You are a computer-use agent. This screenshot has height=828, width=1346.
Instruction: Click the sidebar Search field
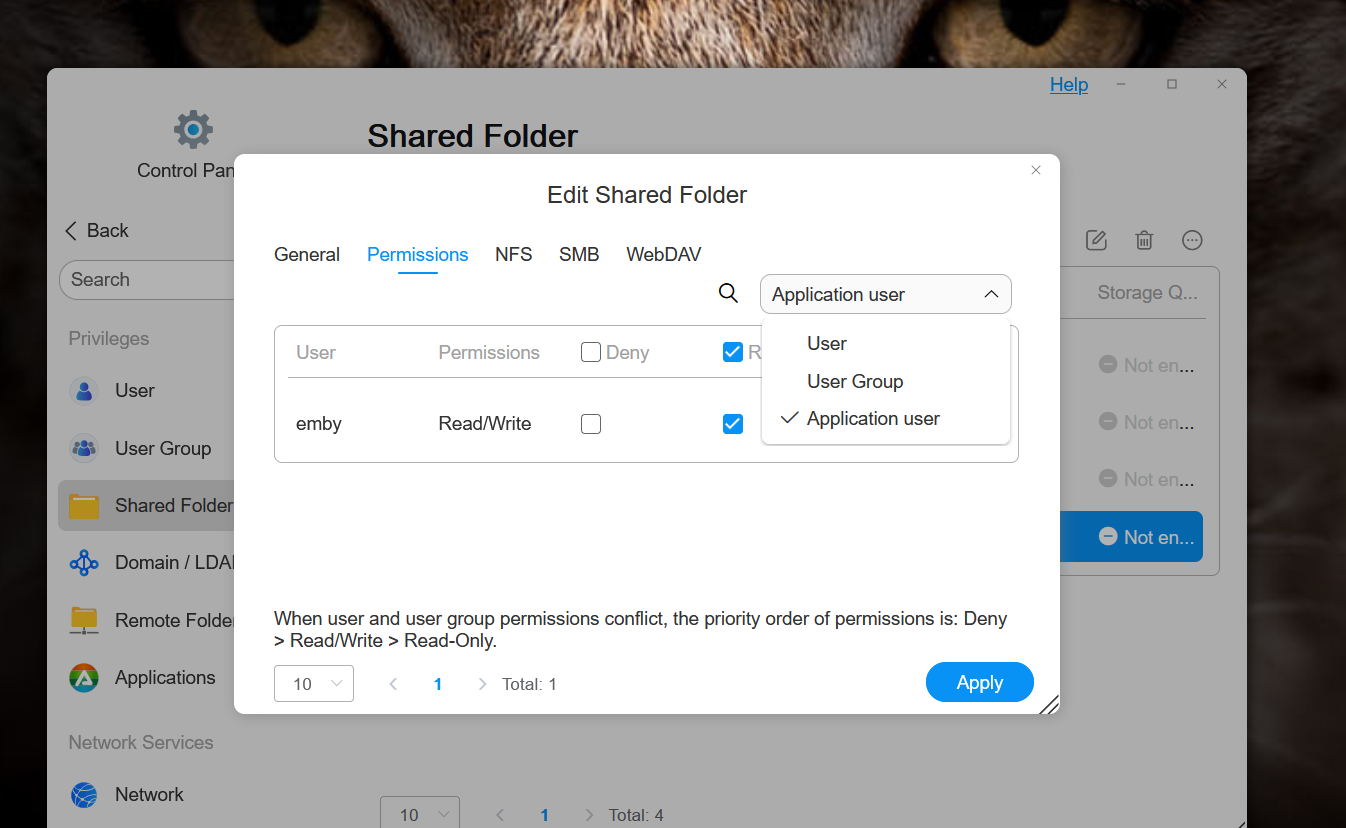(x=150, y=280)
